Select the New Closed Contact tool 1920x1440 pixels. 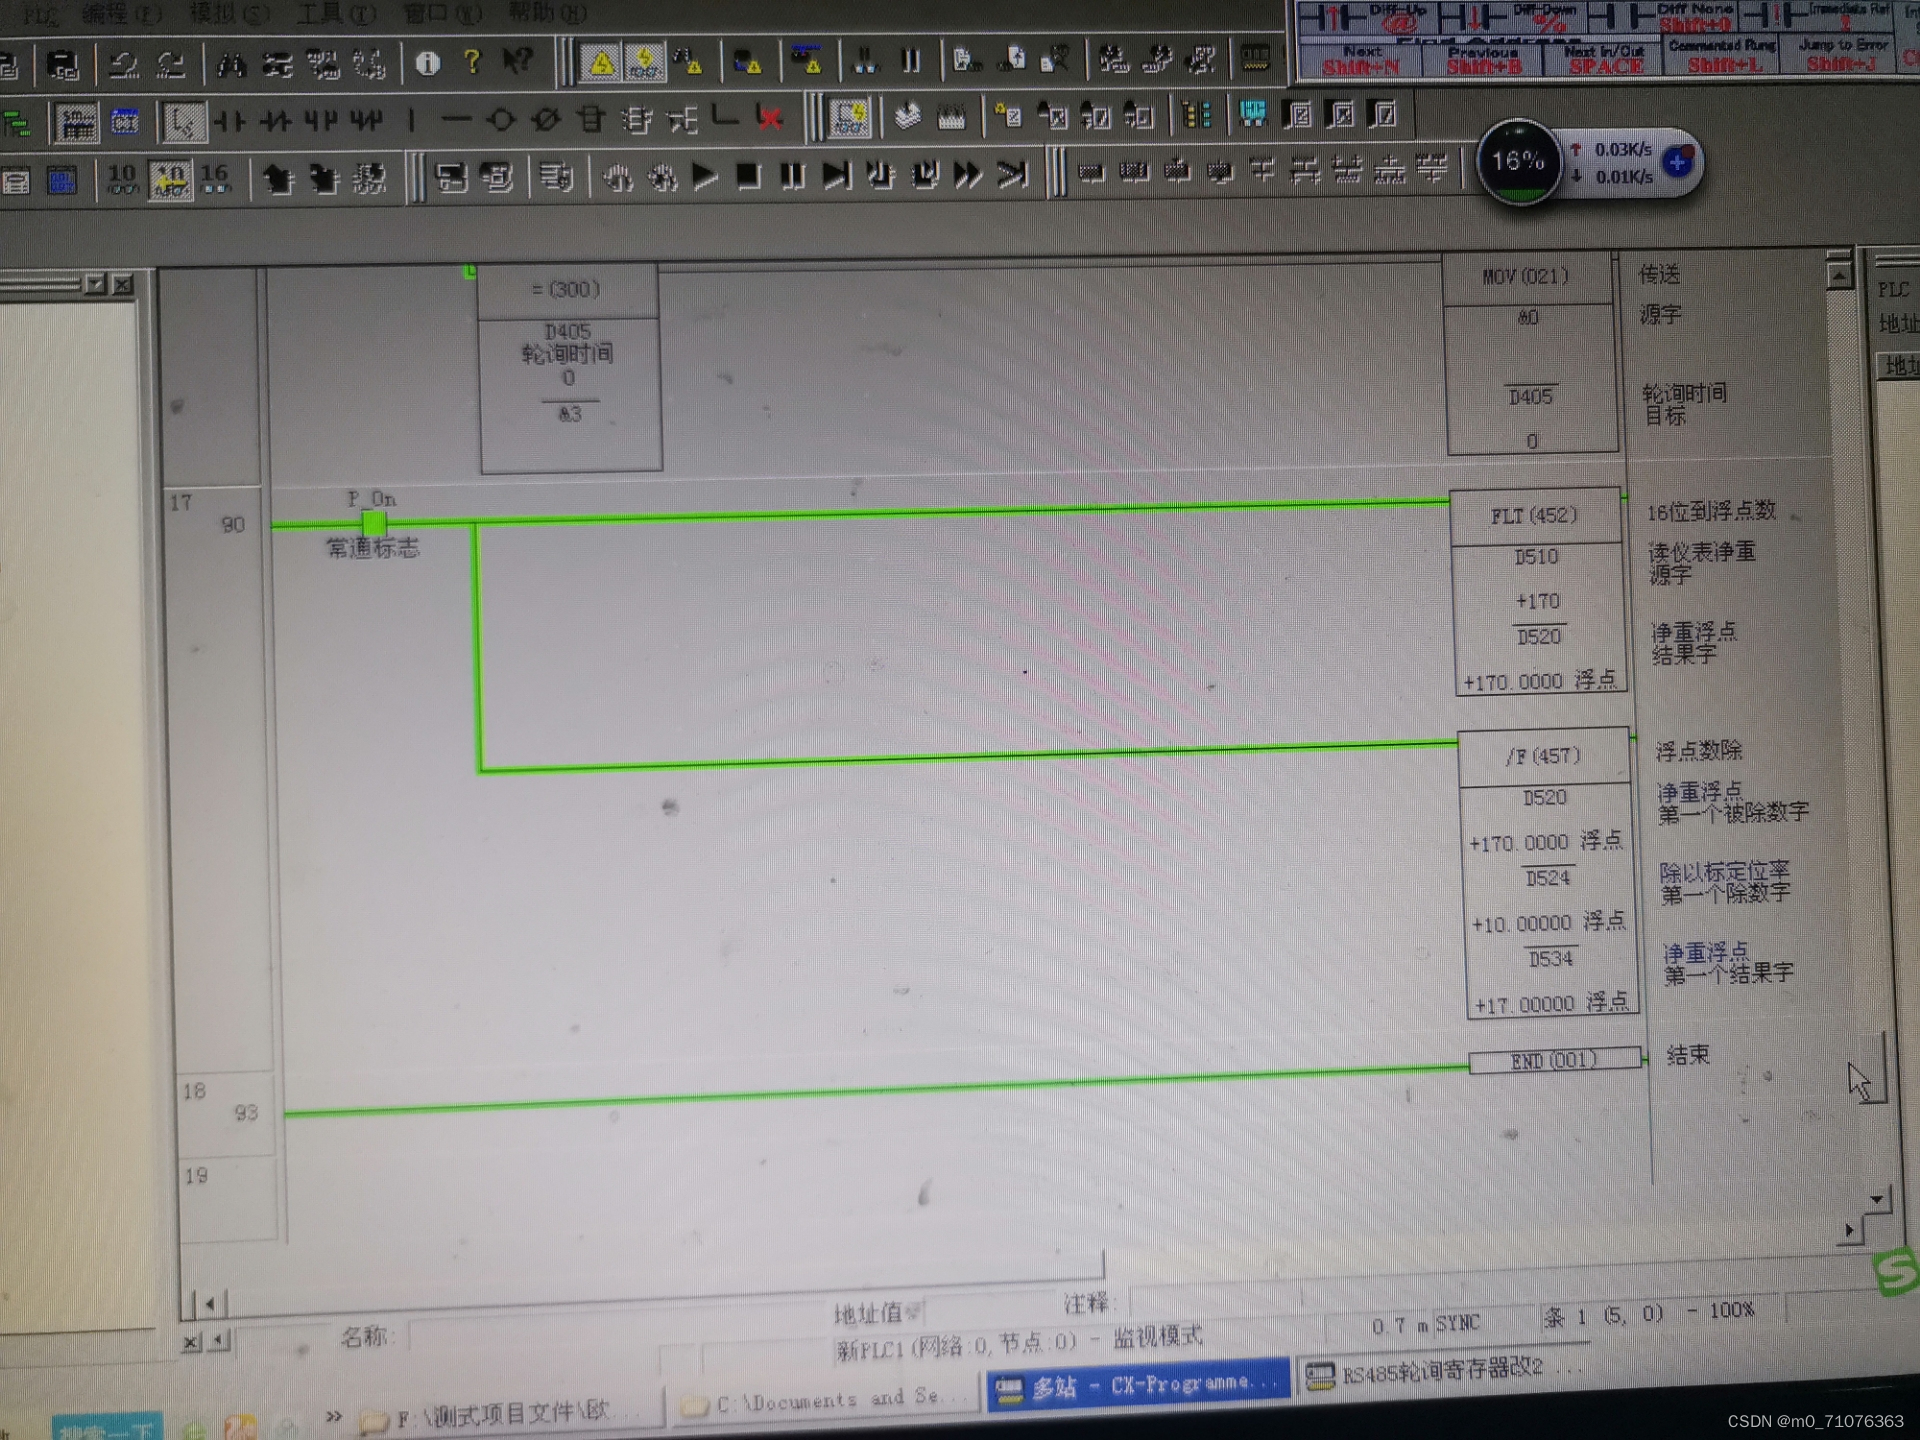(279, 121)
